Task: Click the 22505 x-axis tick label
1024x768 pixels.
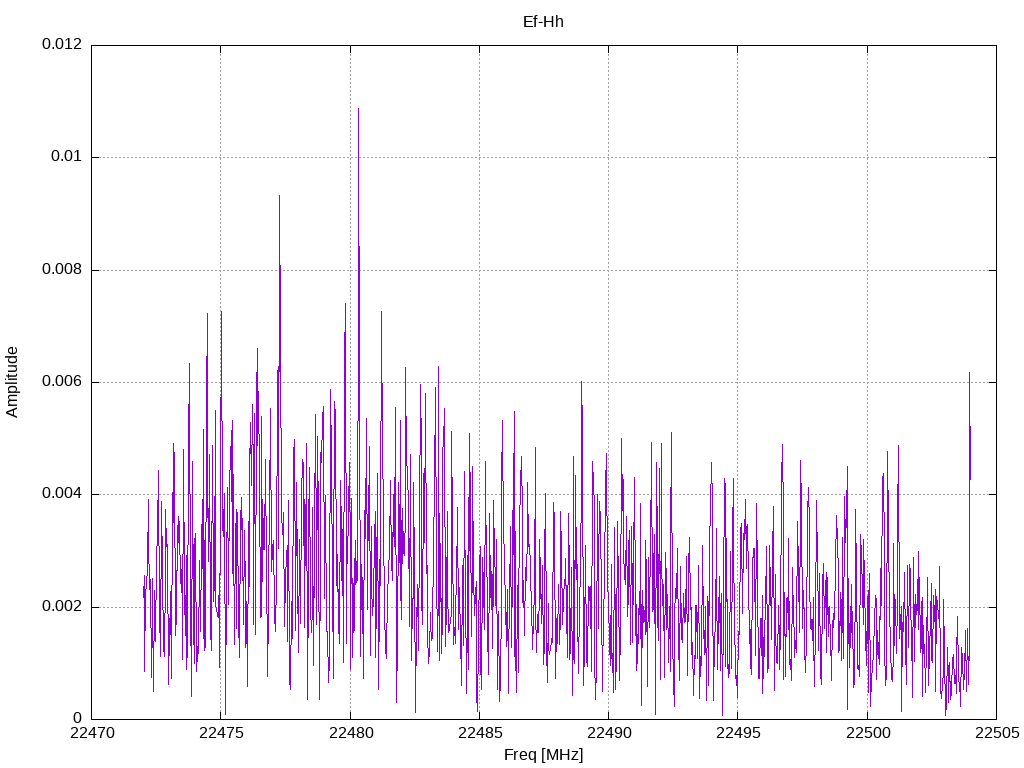Action: coord(997,733)
